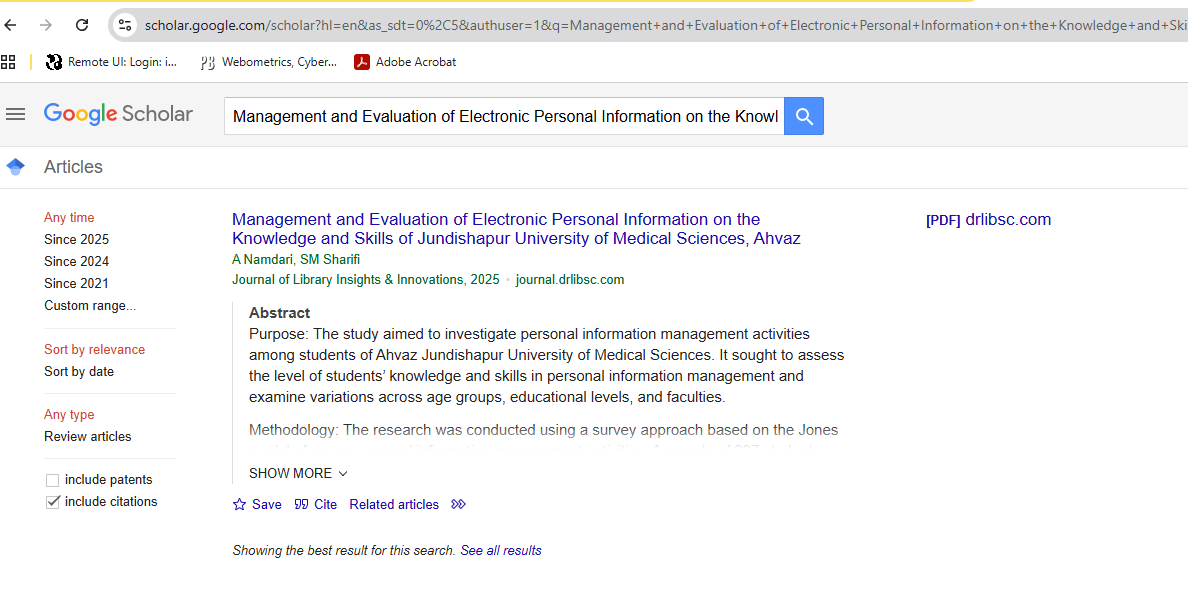
Task: Go back with the browser back arrow
Action: tap(11, 25)
